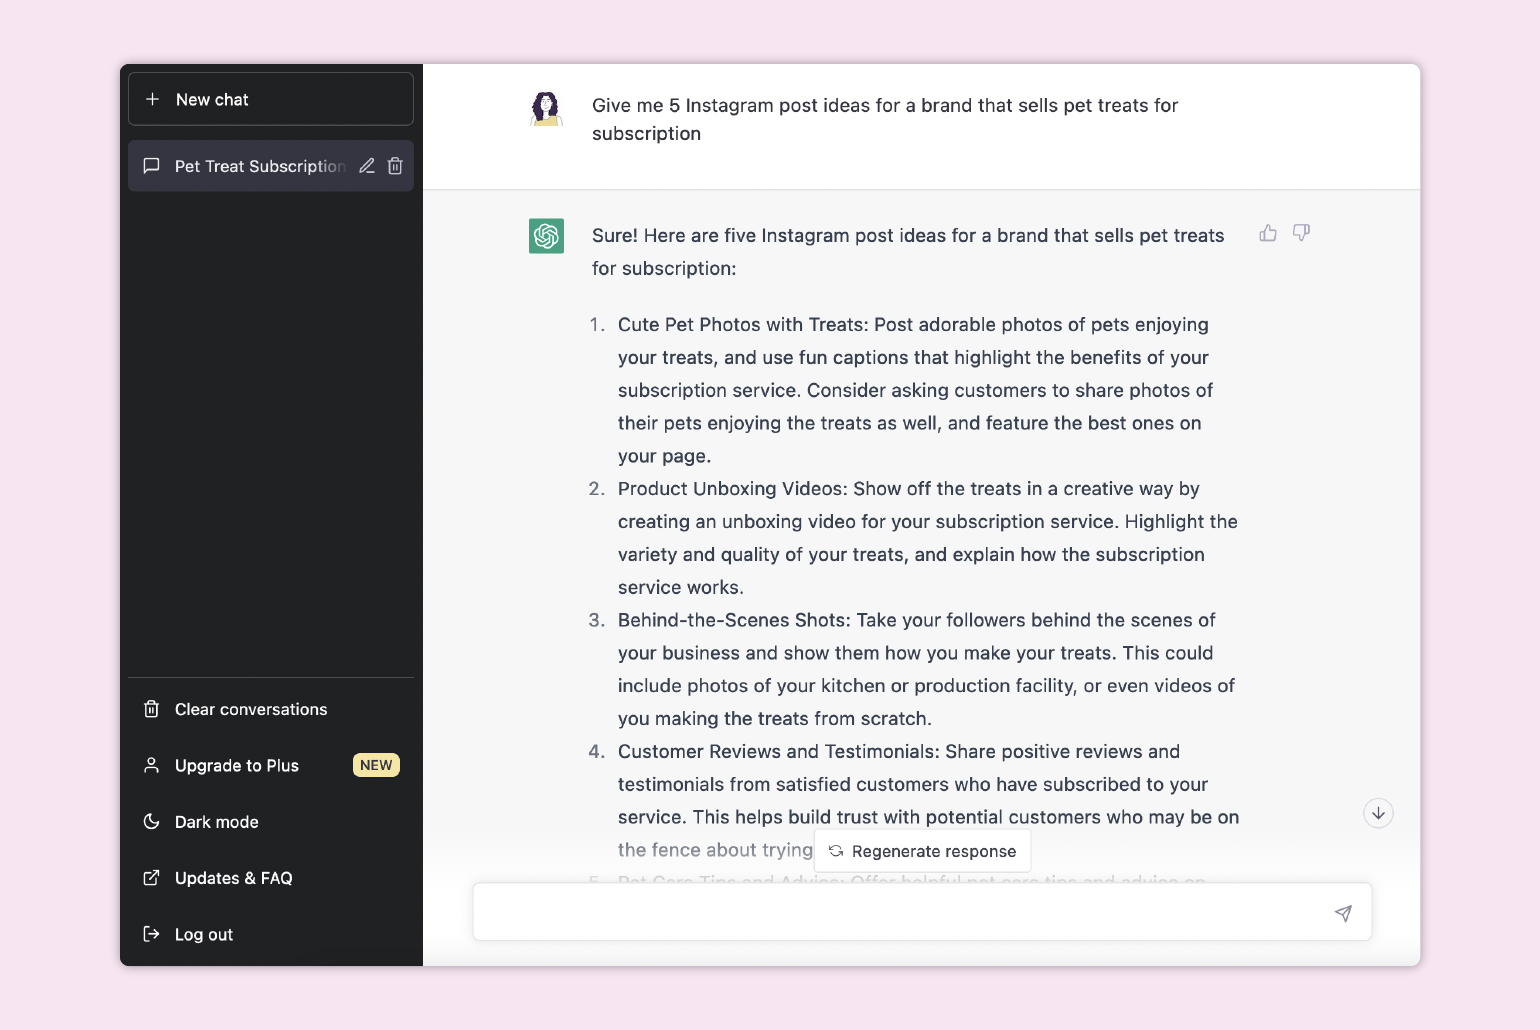The image size is (1540, 1030).
Task: Click the message input text field
Action: pos(900,912)
